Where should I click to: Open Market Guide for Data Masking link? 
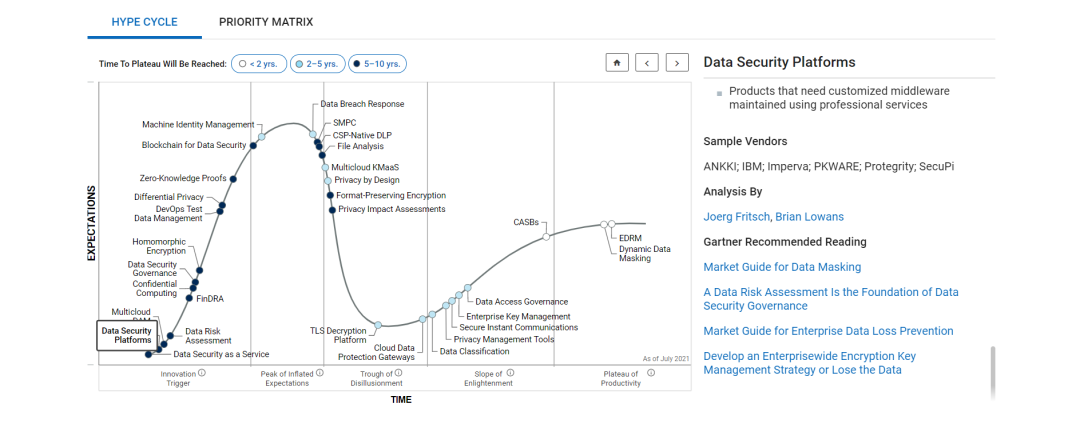(x=782, y=267)
